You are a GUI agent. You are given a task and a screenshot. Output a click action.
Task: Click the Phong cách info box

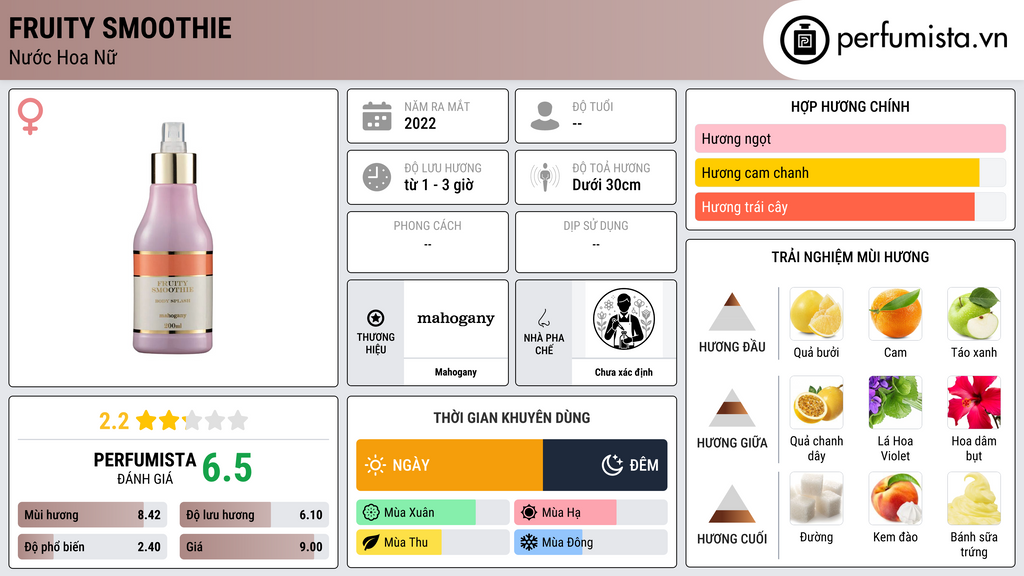pyautogui.click(x=428, y=242)
